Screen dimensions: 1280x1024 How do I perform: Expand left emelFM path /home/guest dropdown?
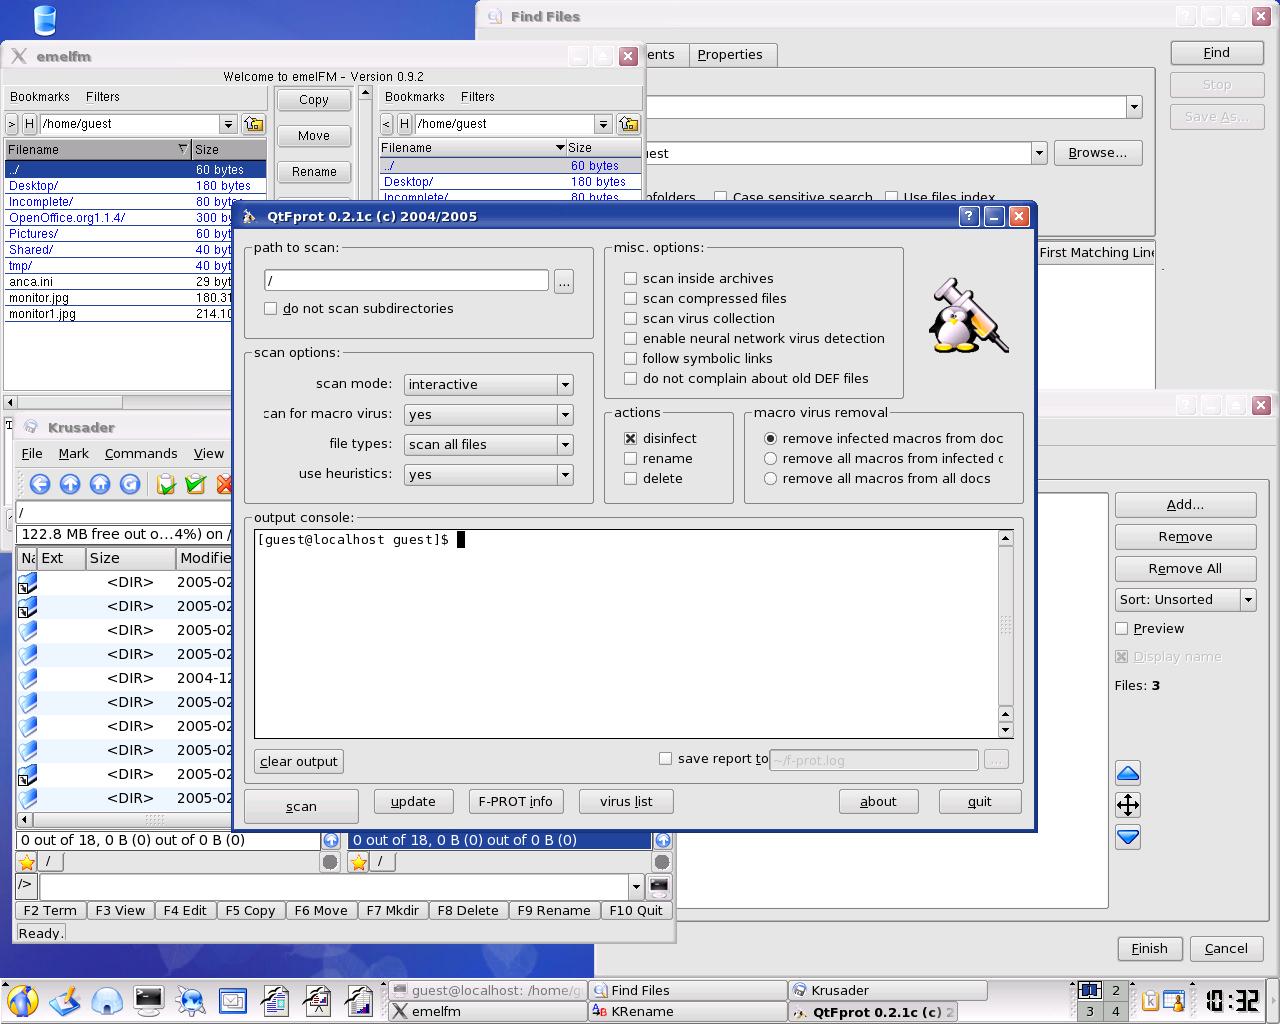(228, 124)
